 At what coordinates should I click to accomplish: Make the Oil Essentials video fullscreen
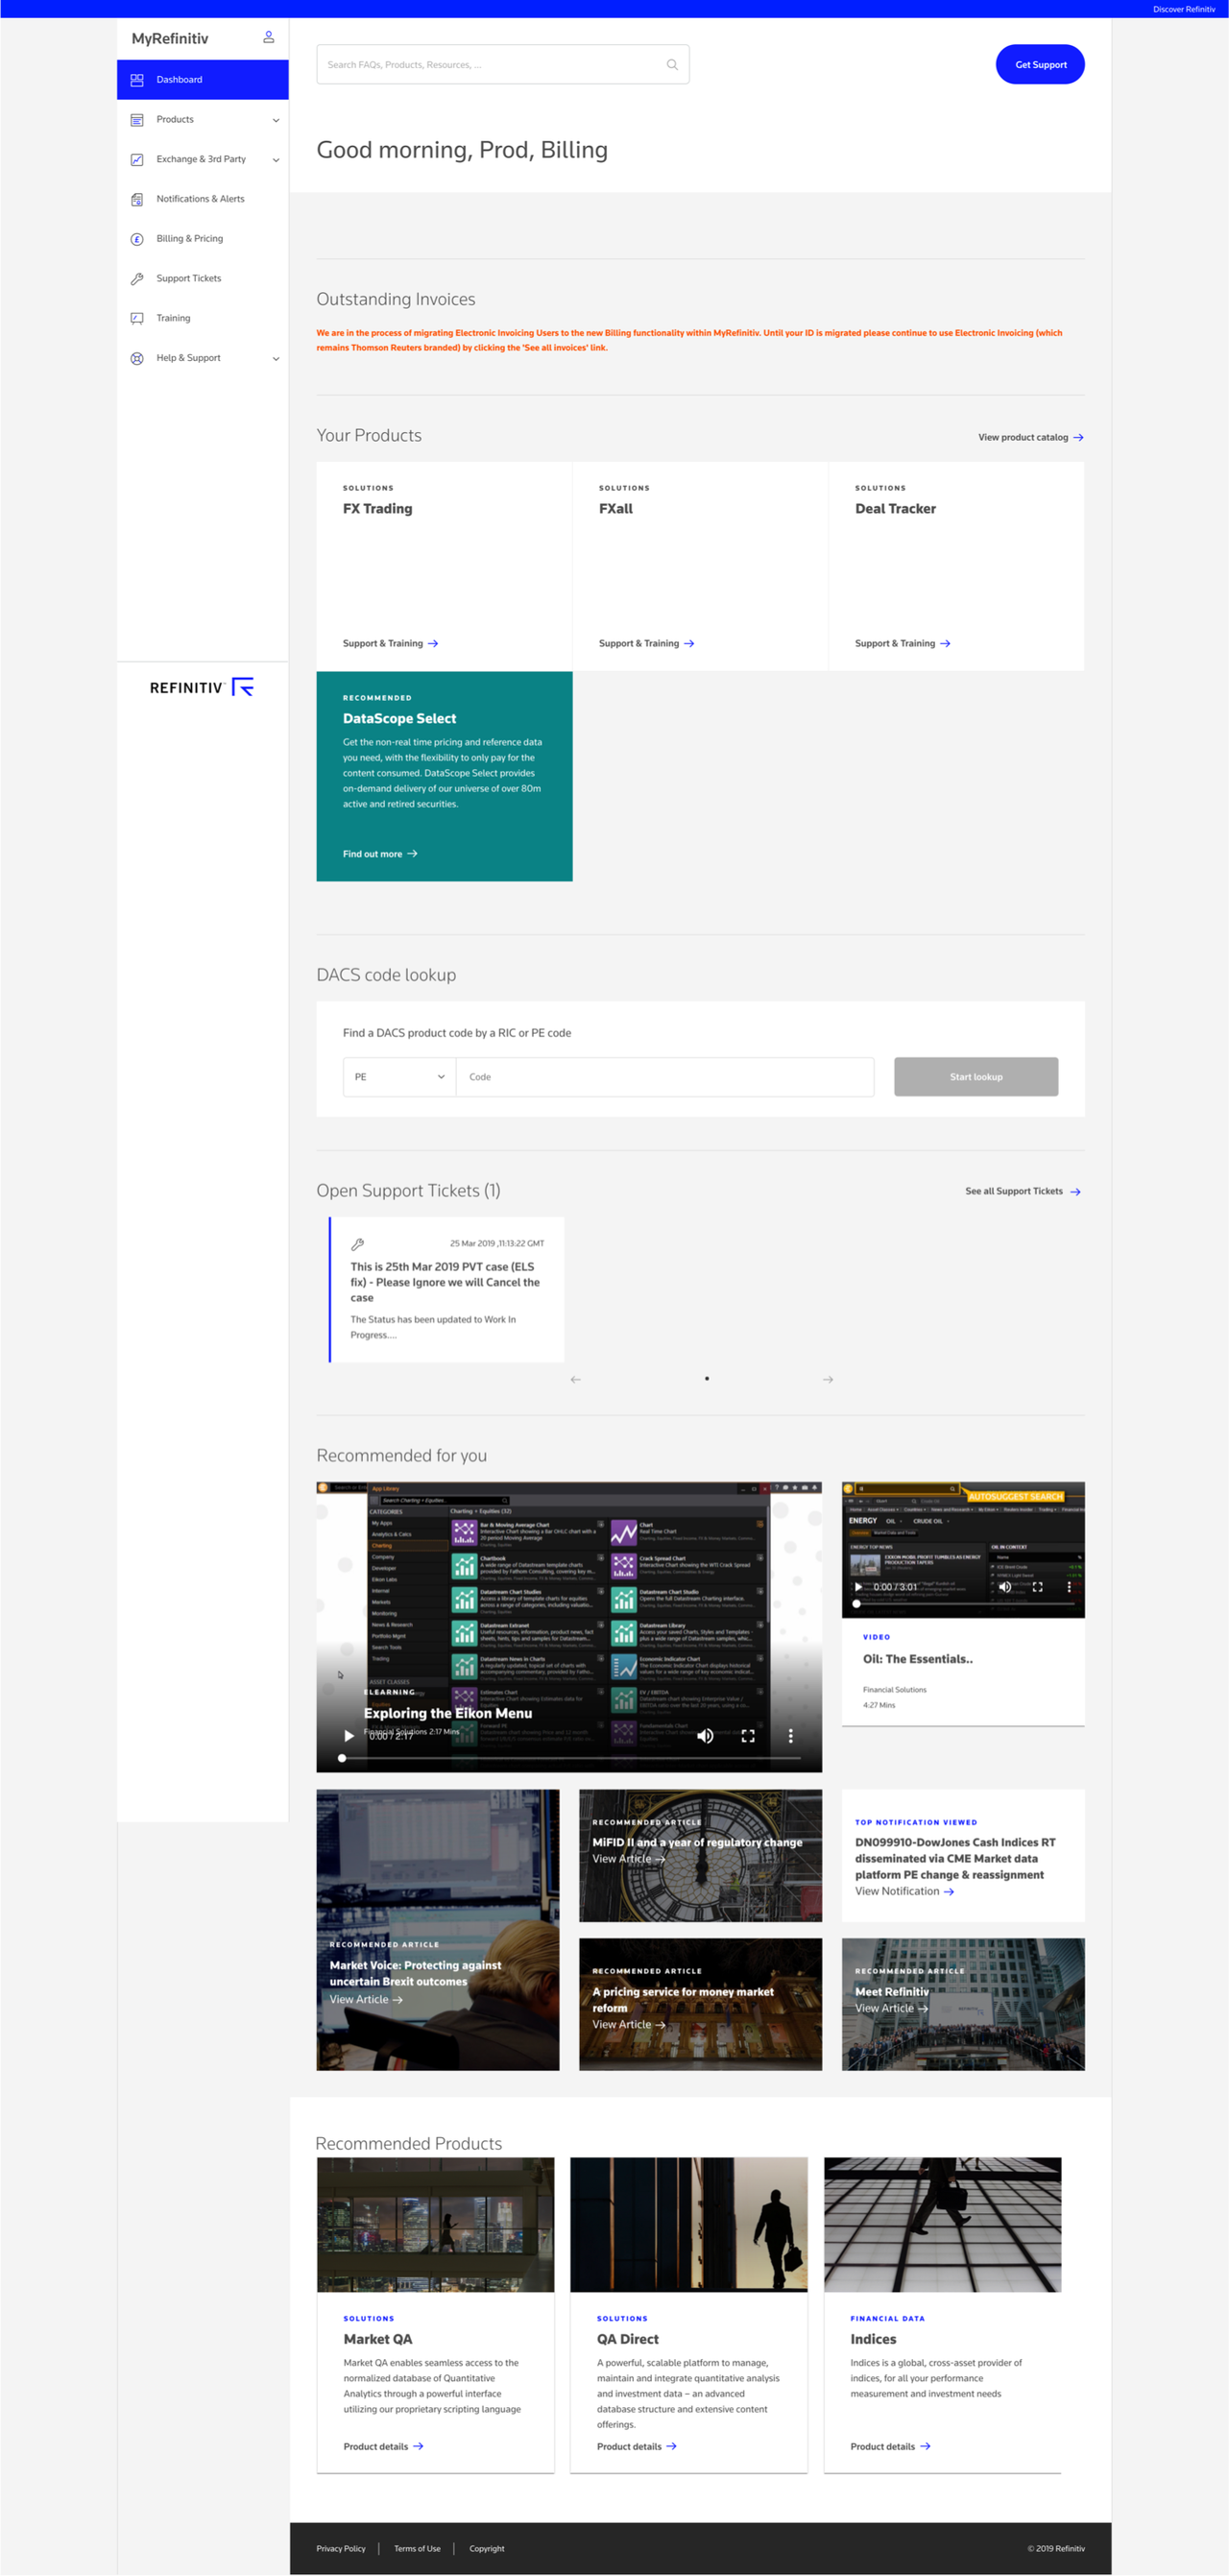(1037, 1587)
